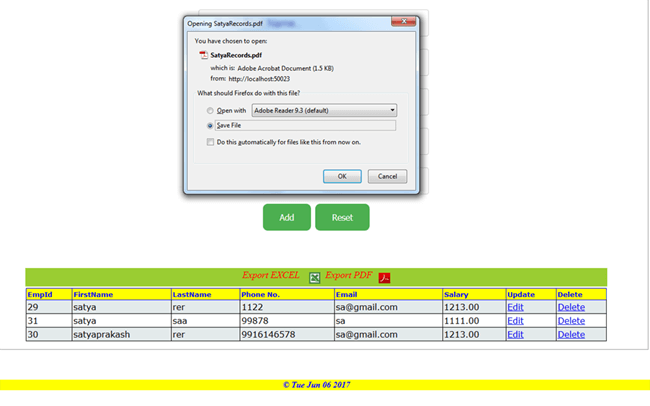This screenshot has width=650, height=406.
Task: Click the 'http://localhost:50023' source text
Action: coord(259,79)
